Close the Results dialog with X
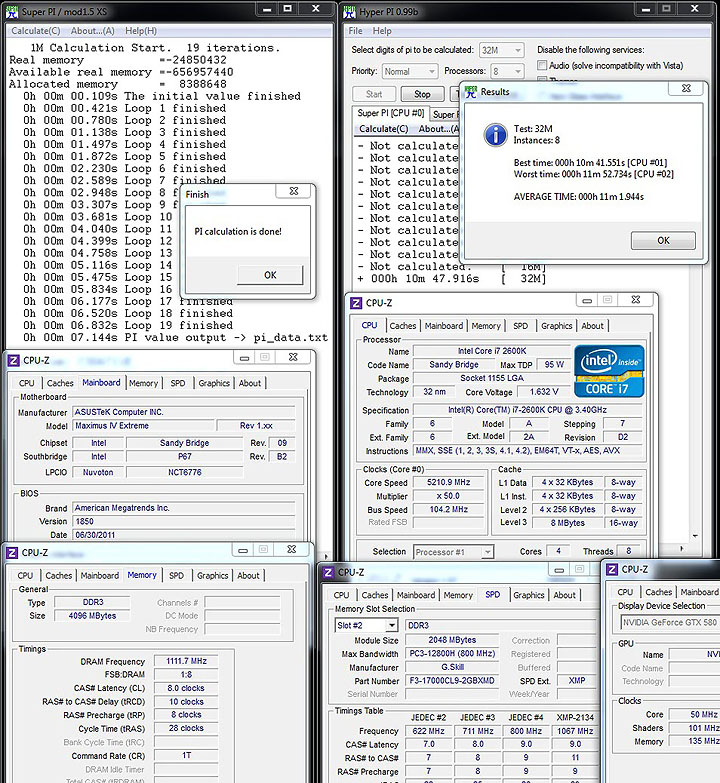720x783 pixels. pyautogui.click(x=686, y=88)
